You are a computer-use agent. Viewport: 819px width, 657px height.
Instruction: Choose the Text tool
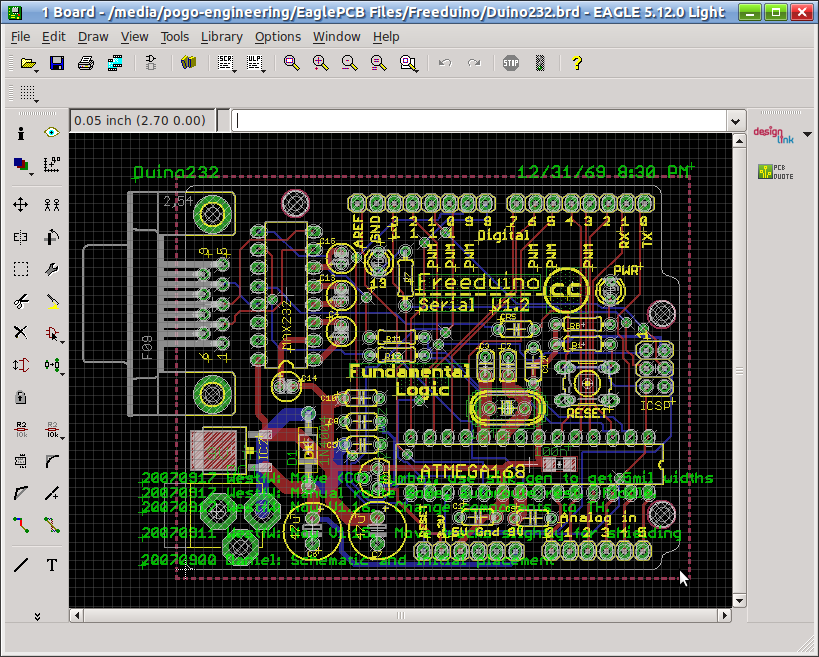pyautogui.click(x=52, y=565)
